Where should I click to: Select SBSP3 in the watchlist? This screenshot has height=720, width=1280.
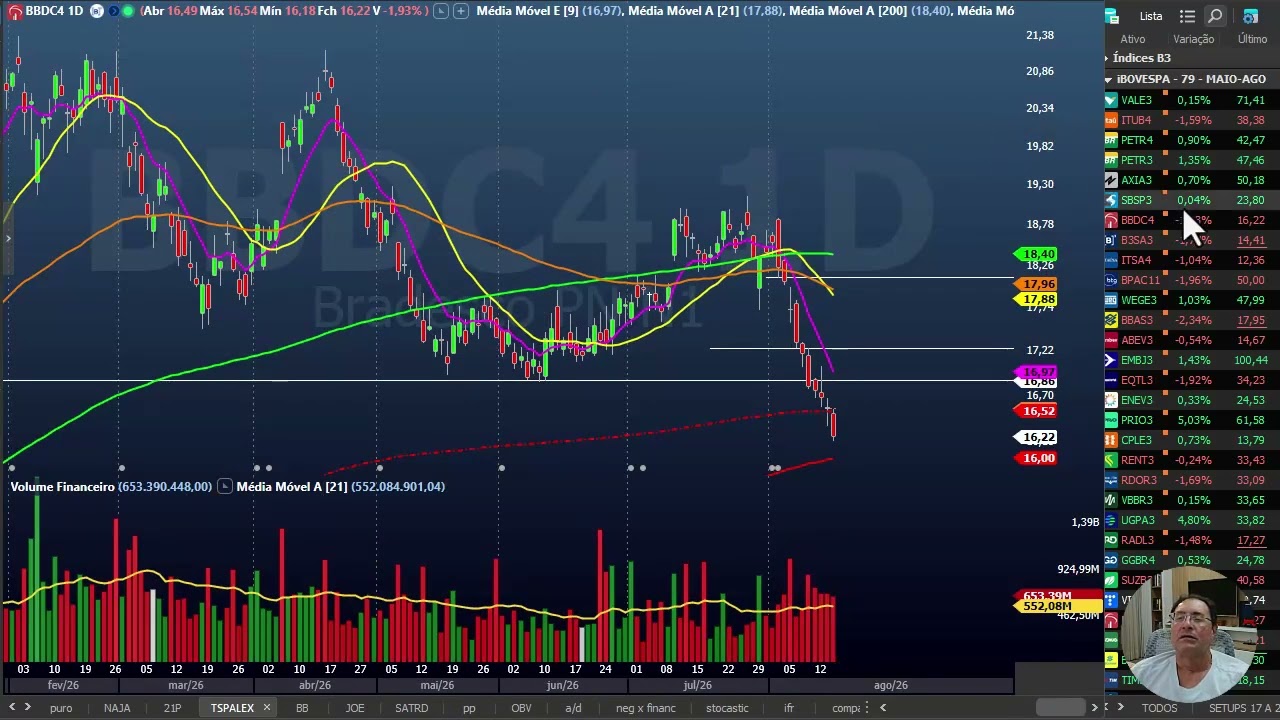tap(1192, 200)
